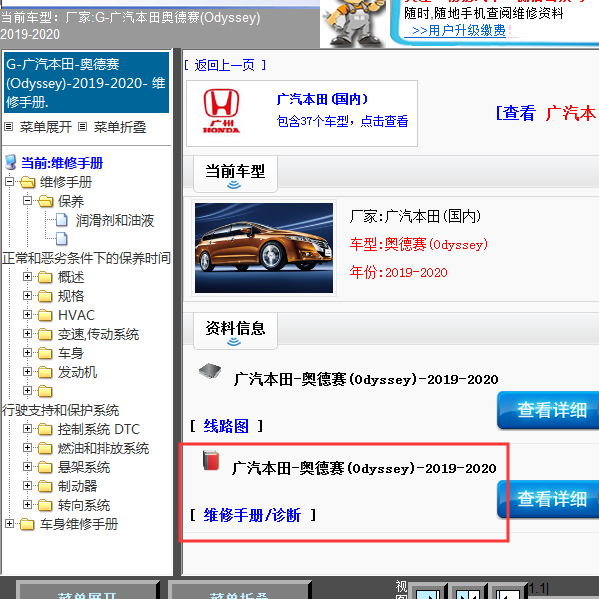Select the sidebar title G-广汽本田-奥德赛 维修手册

pos(86,83)
